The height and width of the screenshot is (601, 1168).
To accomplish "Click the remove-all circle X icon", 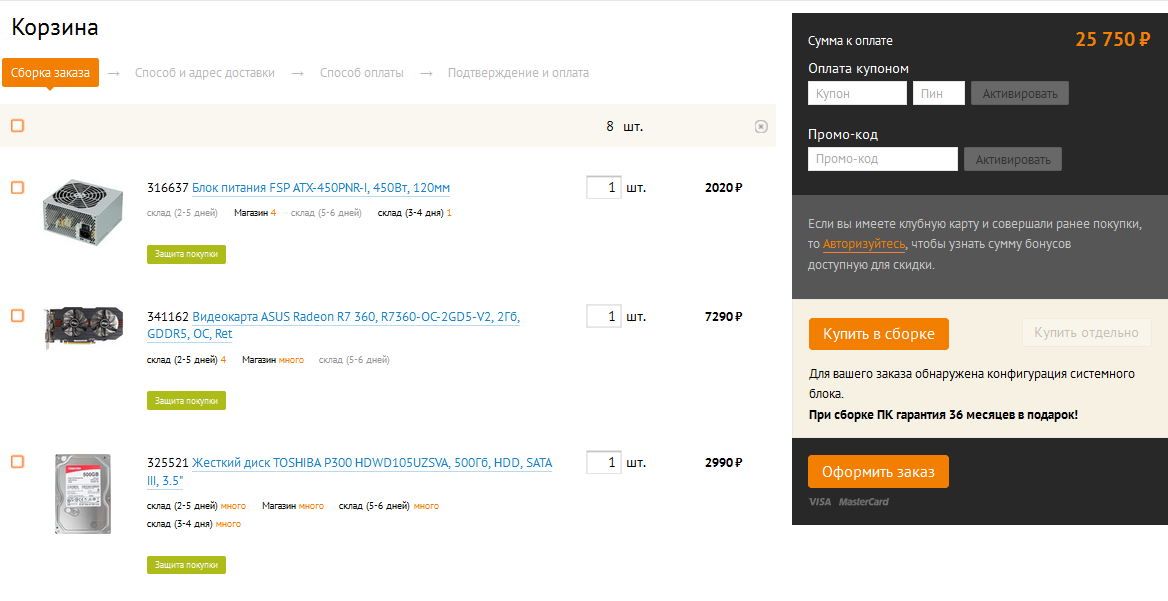I will click(x=761, y=127).
